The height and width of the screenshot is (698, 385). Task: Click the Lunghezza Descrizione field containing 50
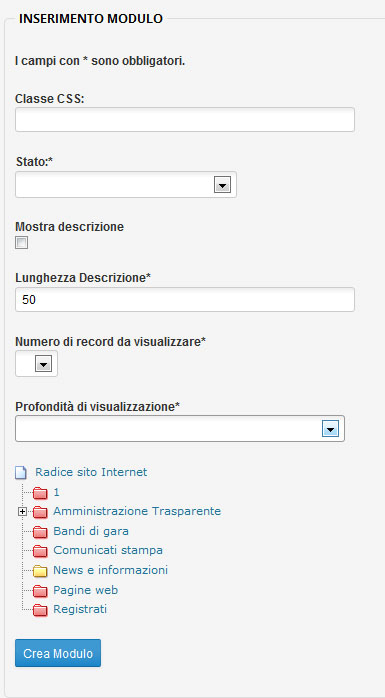click(185, 300)
